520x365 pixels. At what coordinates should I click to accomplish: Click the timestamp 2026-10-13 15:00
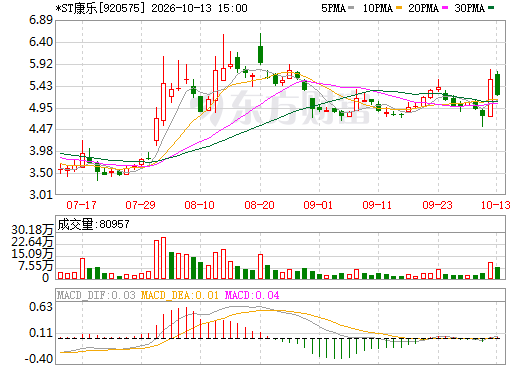tap(199, 8)
